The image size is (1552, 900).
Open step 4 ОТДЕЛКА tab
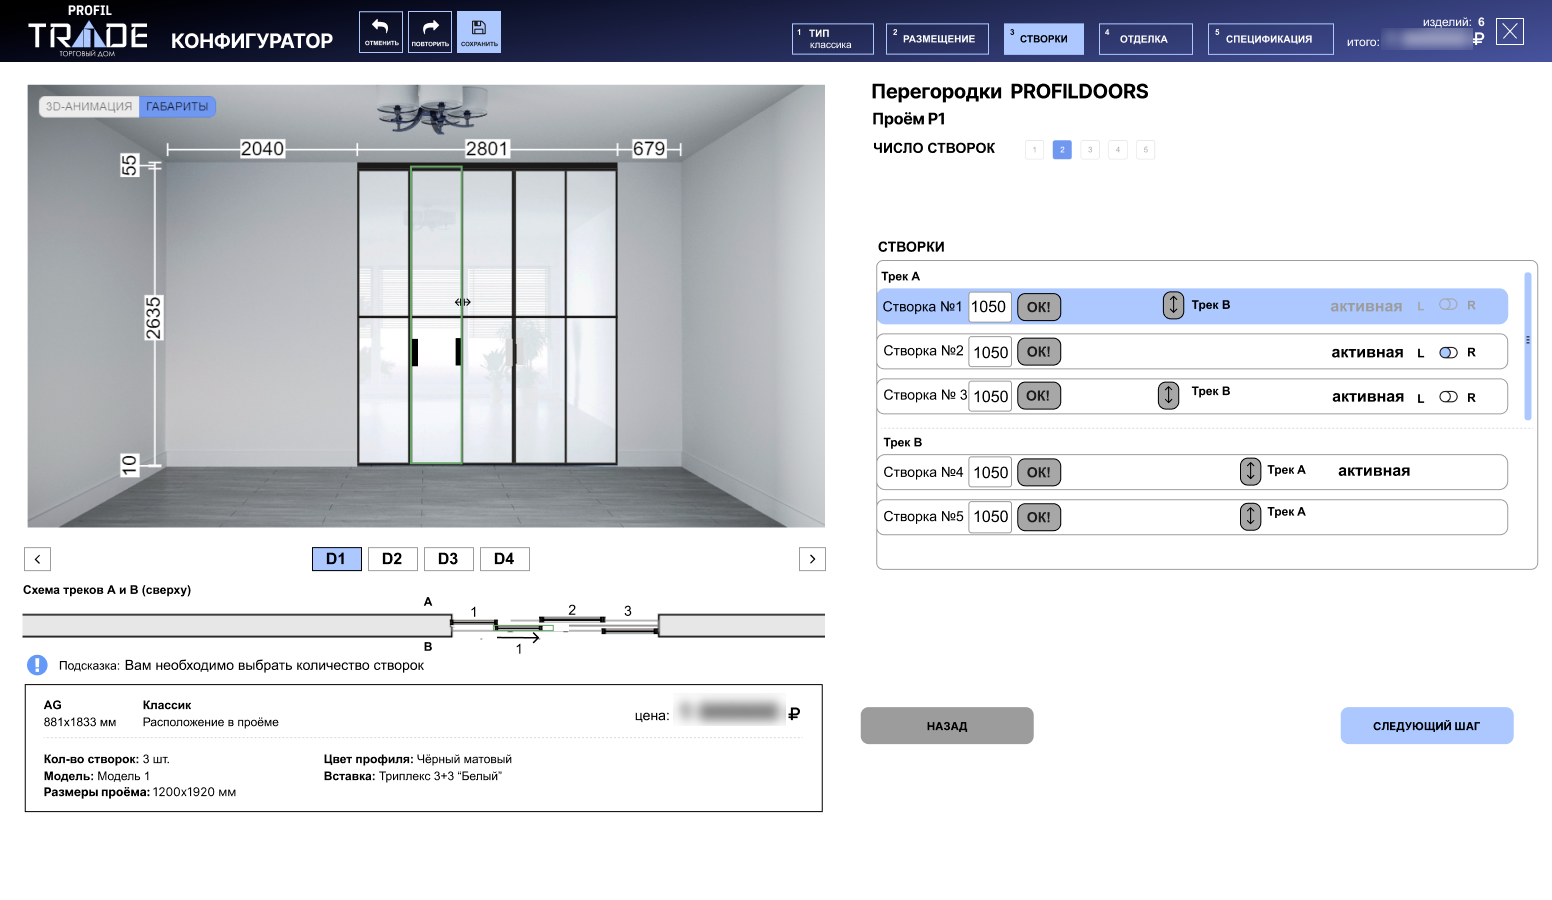[x=1146, y=39]
